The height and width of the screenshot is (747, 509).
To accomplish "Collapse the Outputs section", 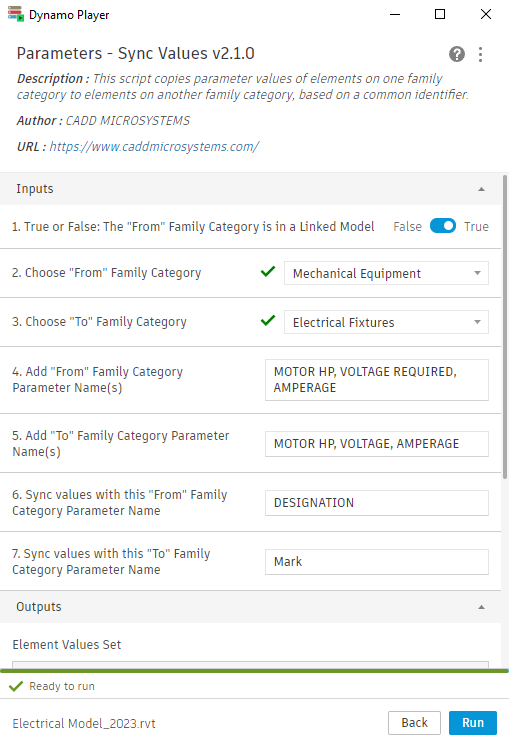I will coord(481,607).
